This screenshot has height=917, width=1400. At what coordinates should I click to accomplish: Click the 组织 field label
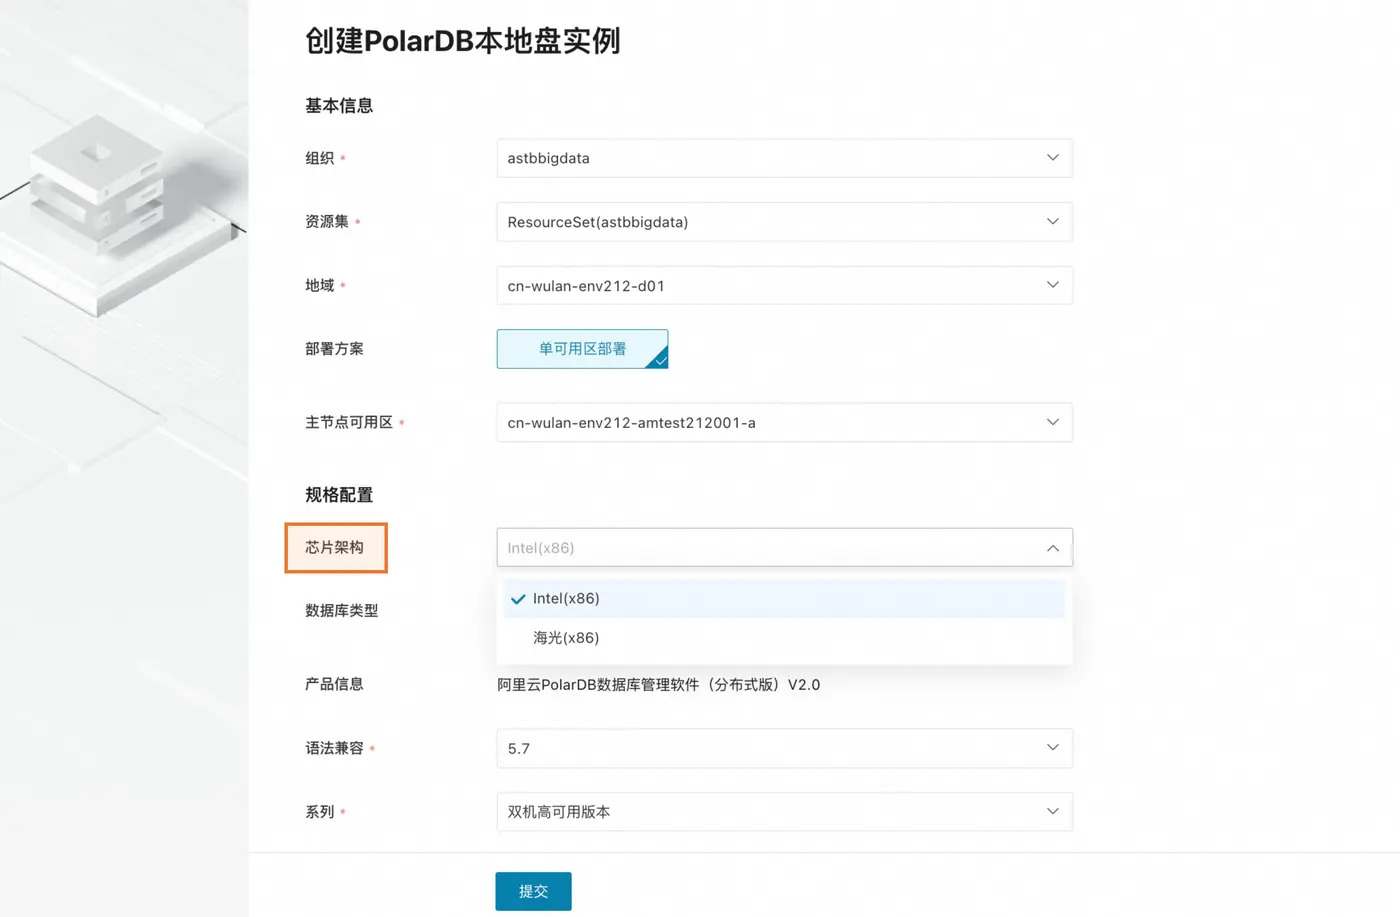click(x=320, y=158)
